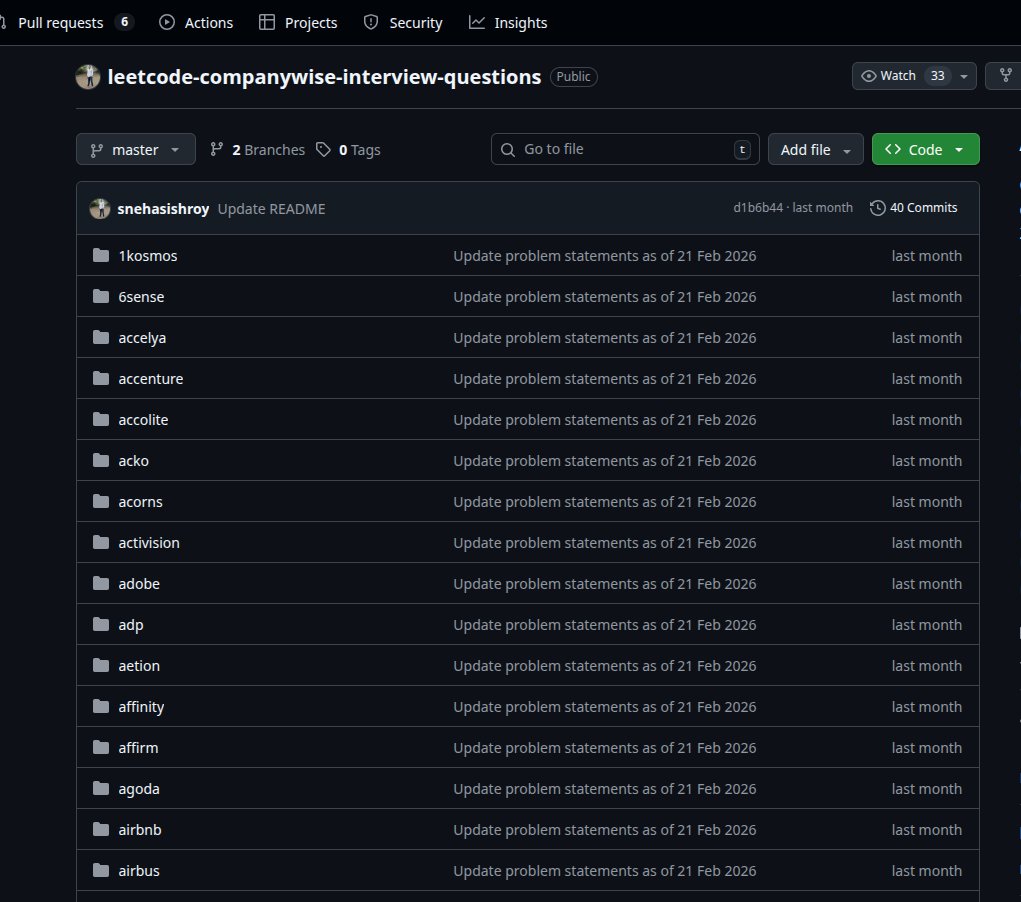Switch to the Projects tab
1021x902 pixels.
pyautogui.click(x=298, y=23)
